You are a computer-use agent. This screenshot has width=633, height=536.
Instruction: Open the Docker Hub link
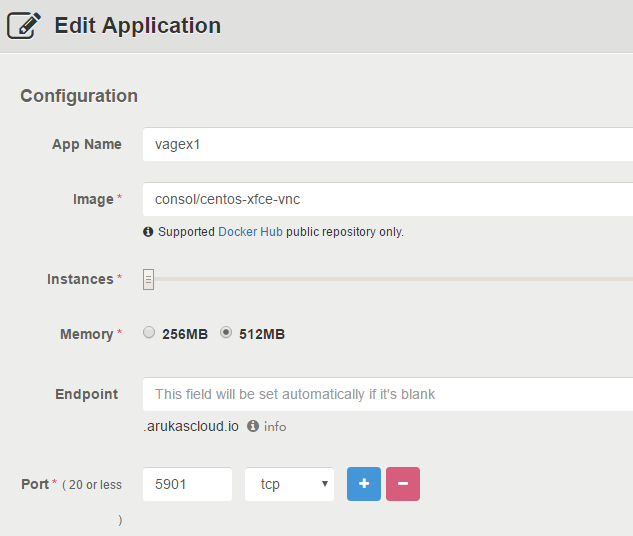click(x=251, y=231)
